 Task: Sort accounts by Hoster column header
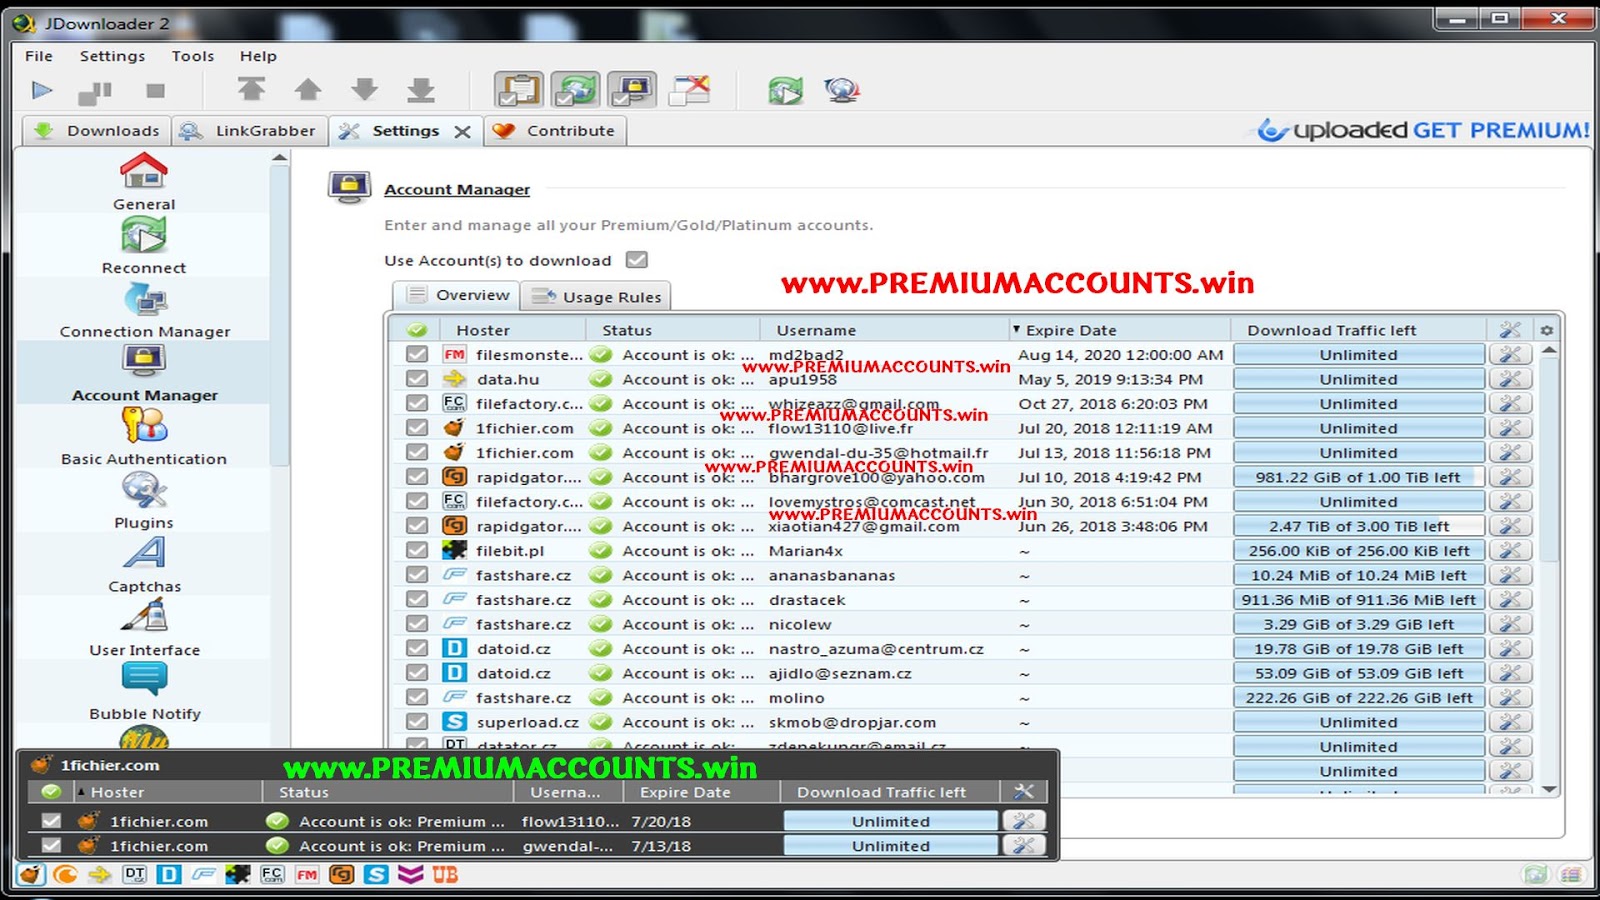[513, 330]
